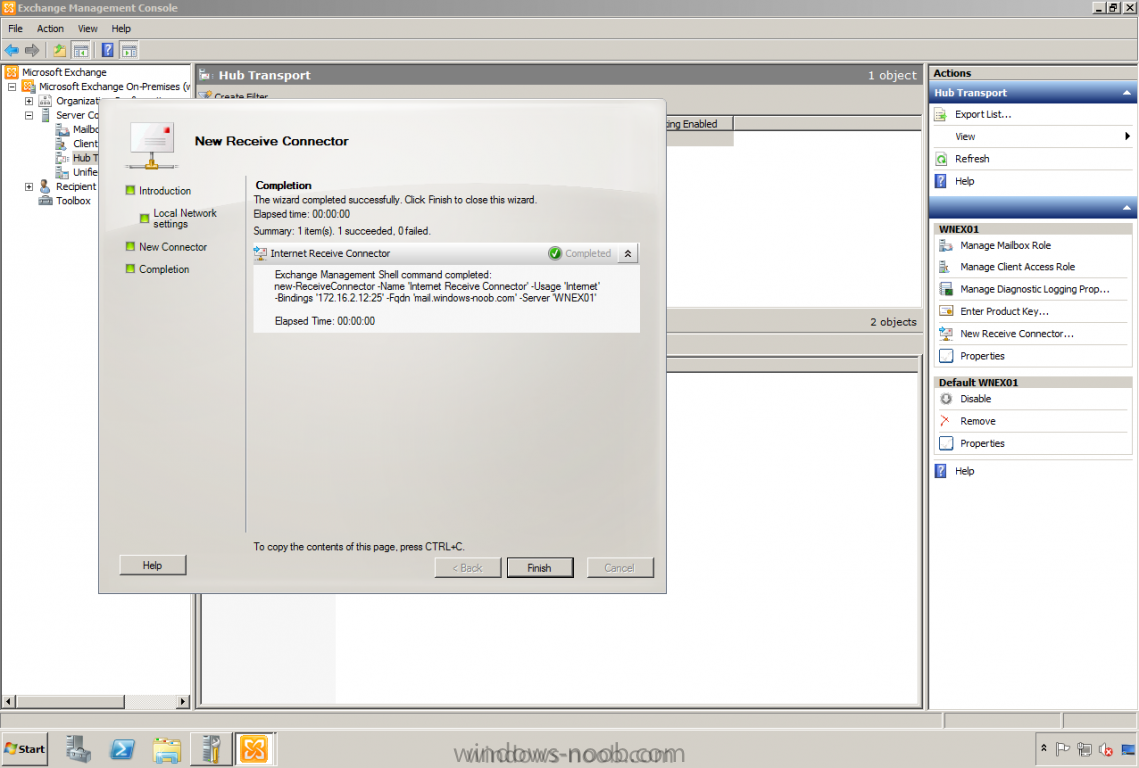Click the Manage Diagnostic Logging Properties icon
1139x768 pixels.
coord(946,288)
